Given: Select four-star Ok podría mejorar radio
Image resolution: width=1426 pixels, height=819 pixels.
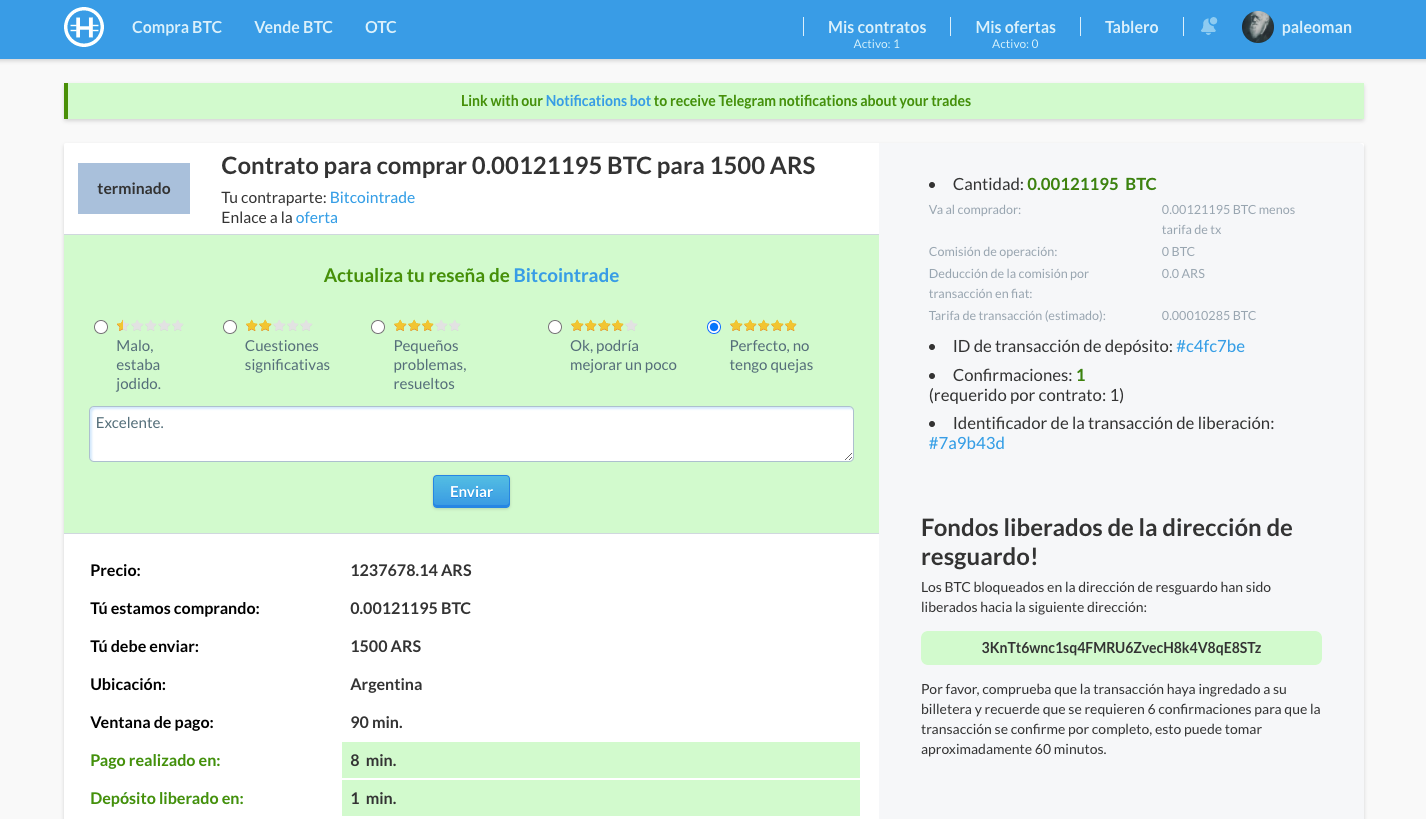Looking at the screenshot, I should tap(555, 327).
